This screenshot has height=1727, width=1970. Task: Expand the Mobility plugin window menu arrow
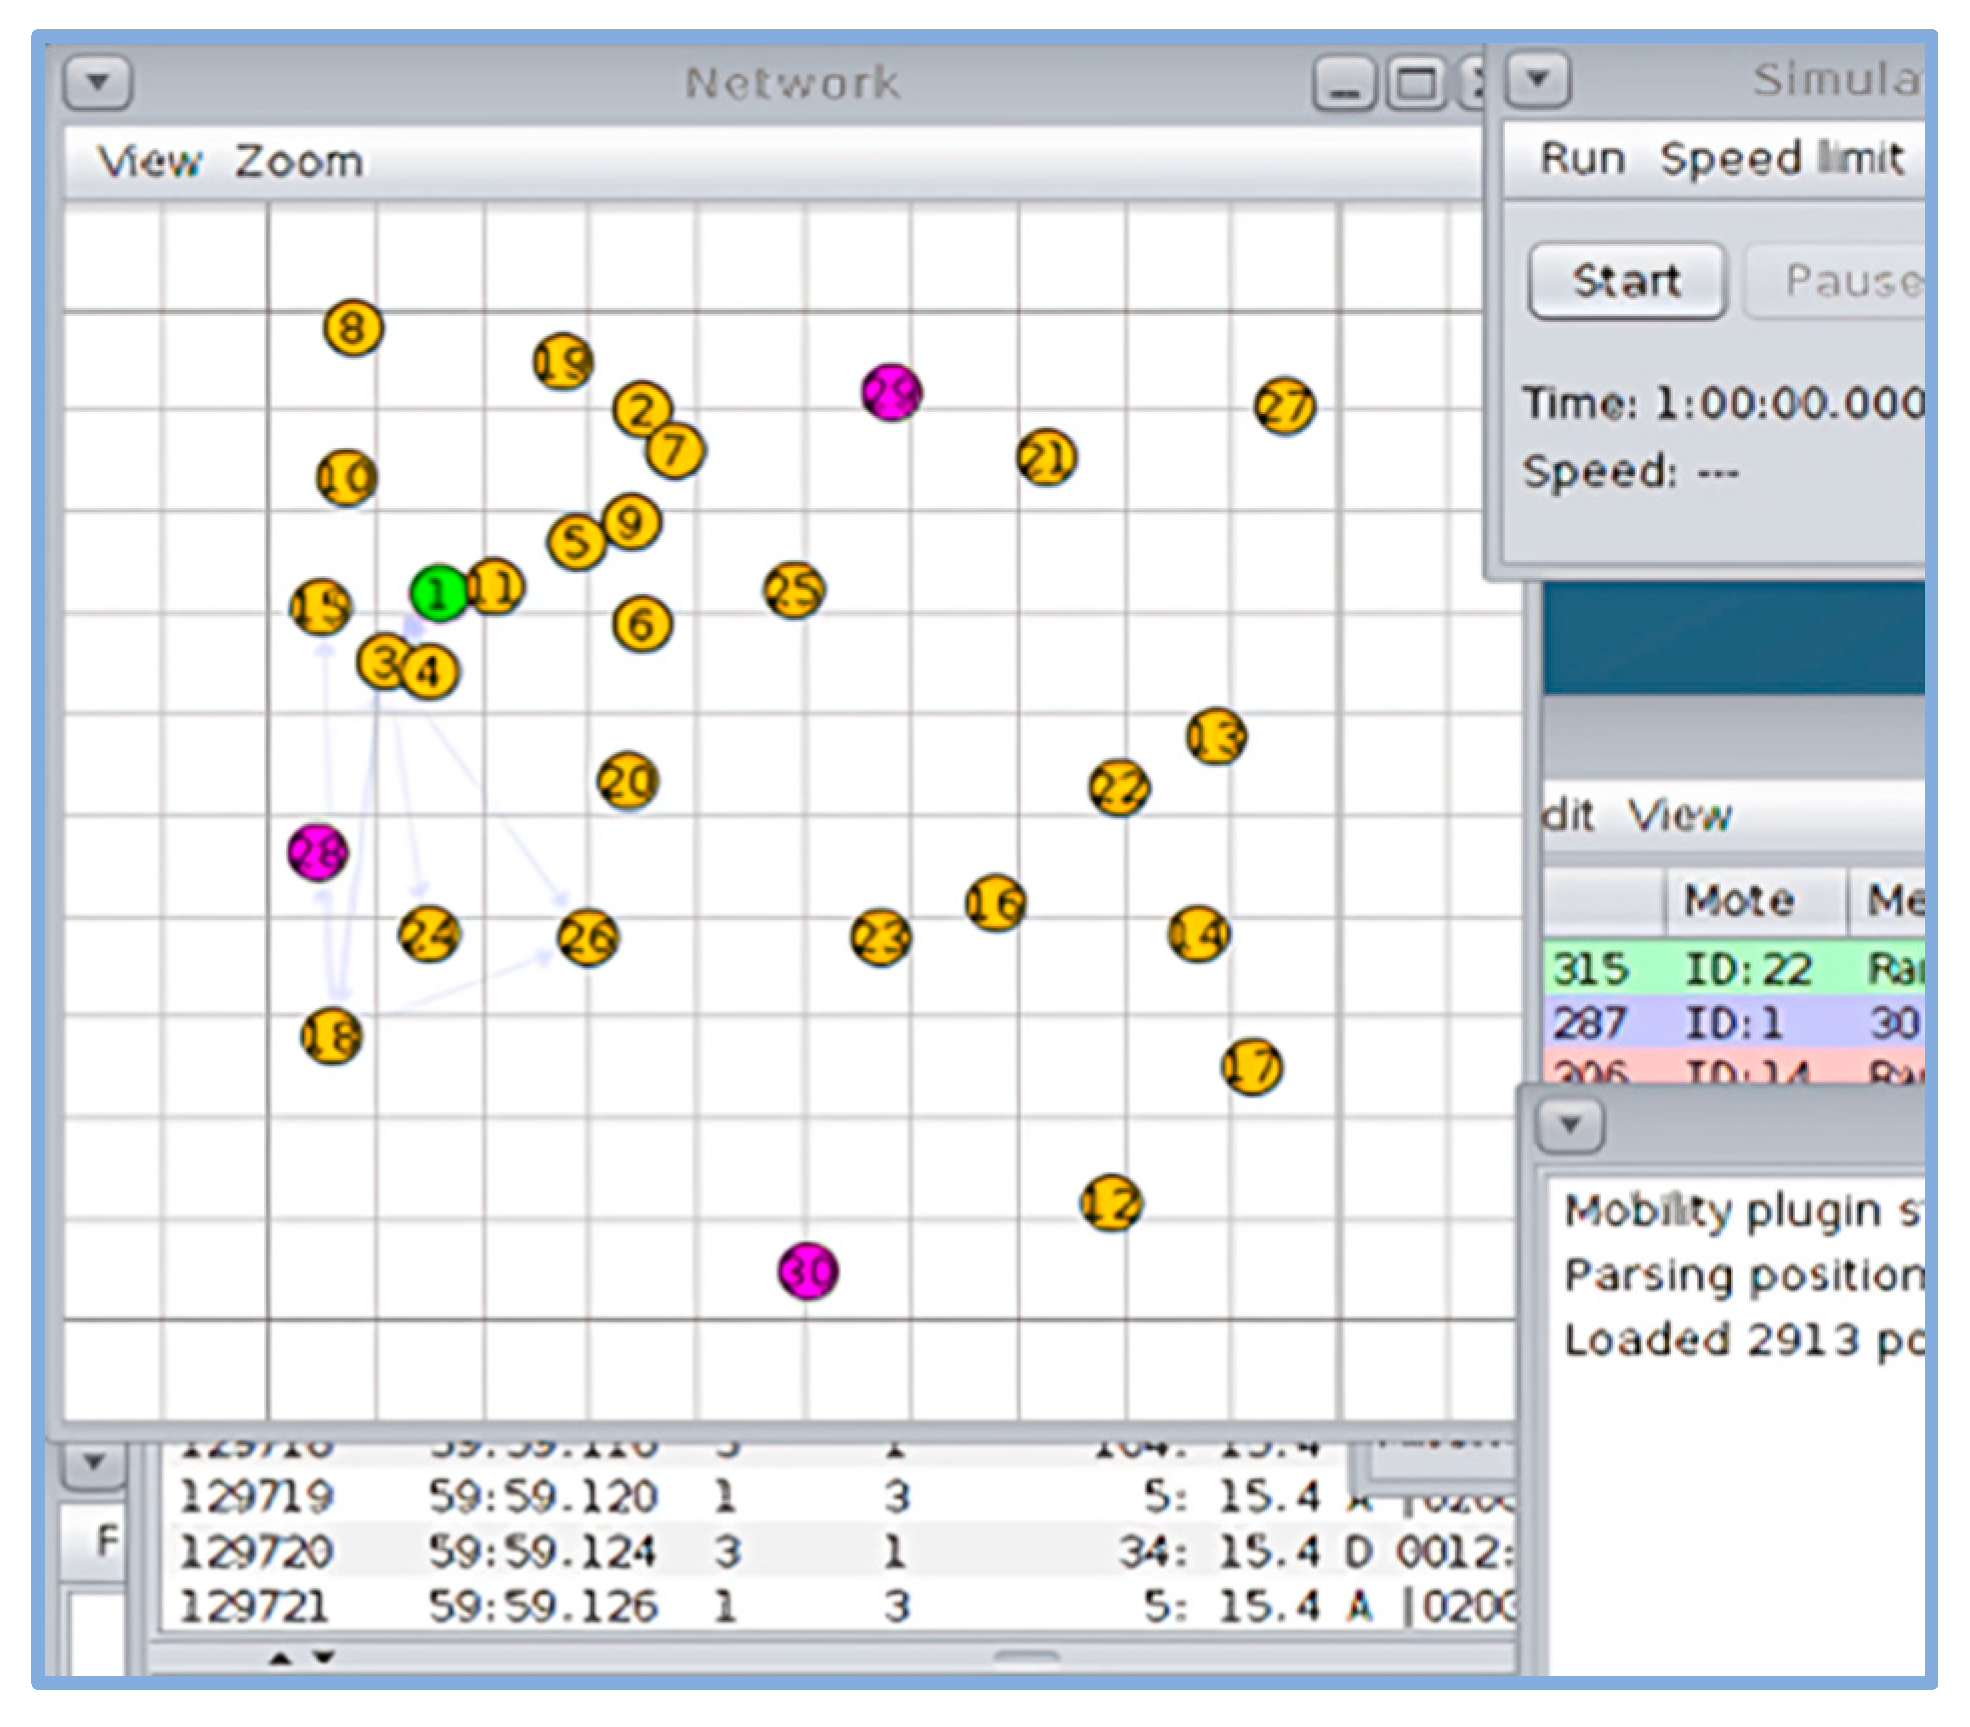[1569, 1125]
